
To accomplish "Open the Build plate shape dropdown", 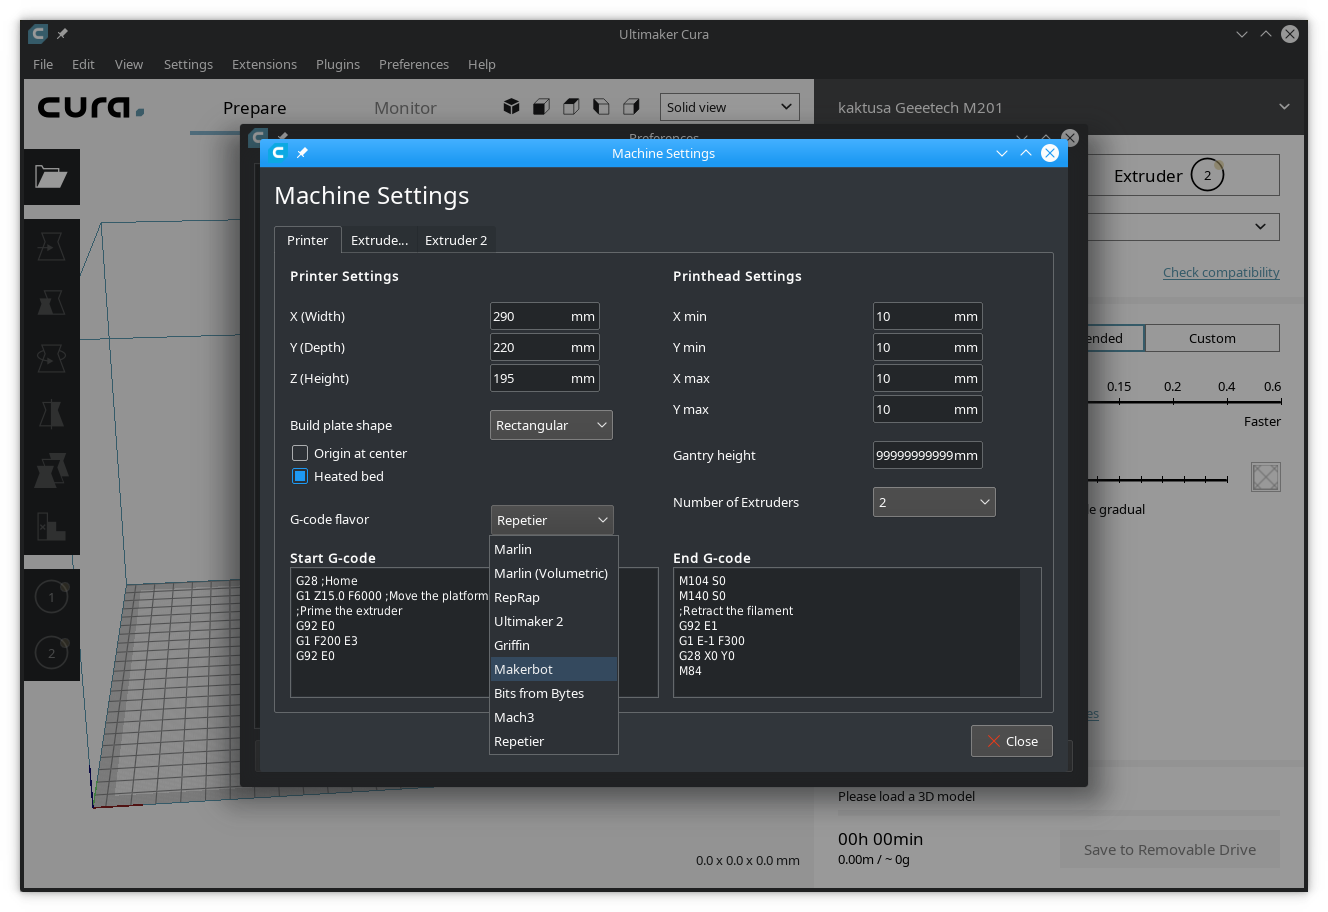I will [x=551, y=425].
